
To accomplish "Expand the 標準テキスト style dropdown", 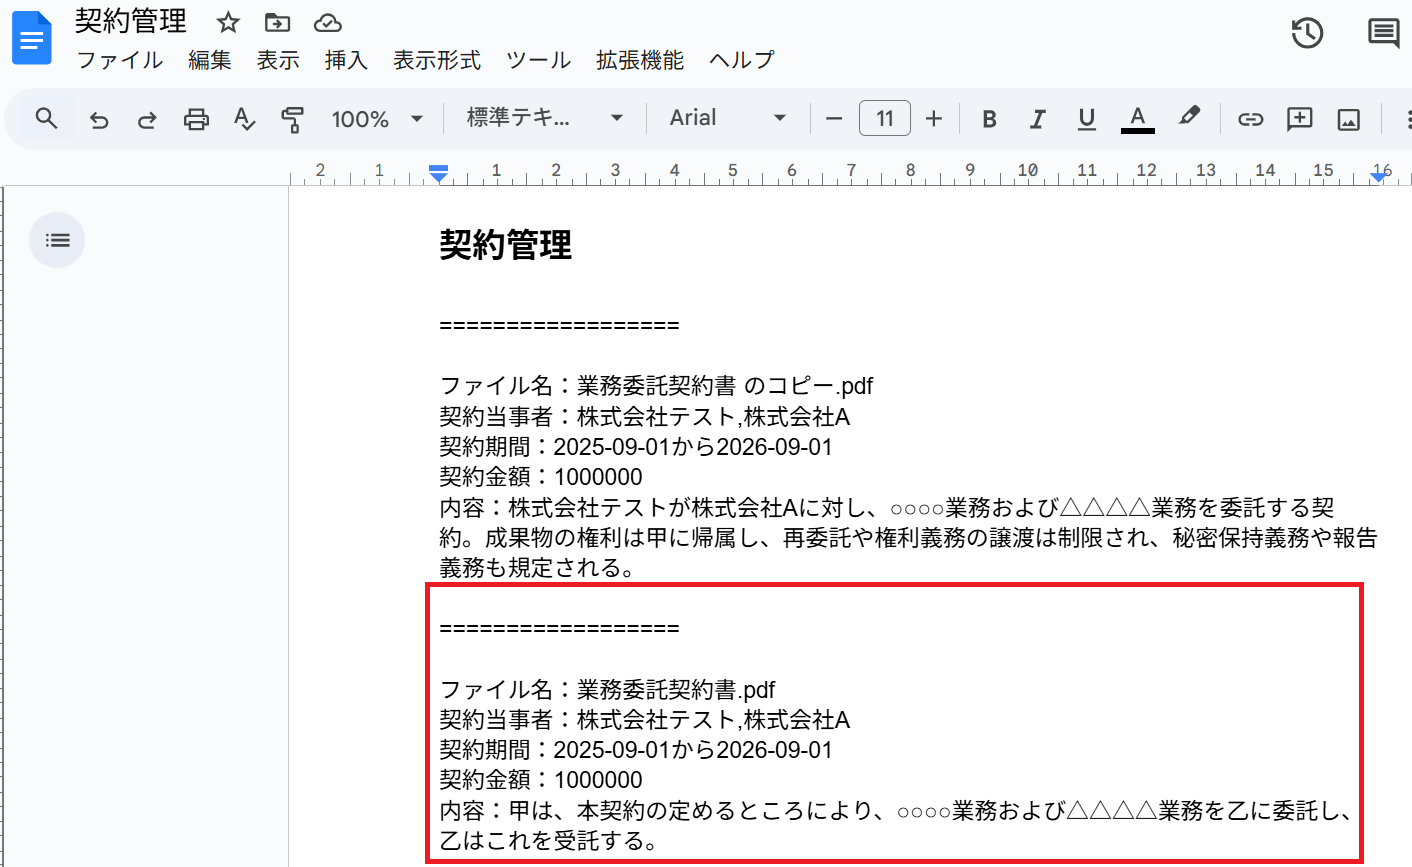I will click(x=544, y=118).
